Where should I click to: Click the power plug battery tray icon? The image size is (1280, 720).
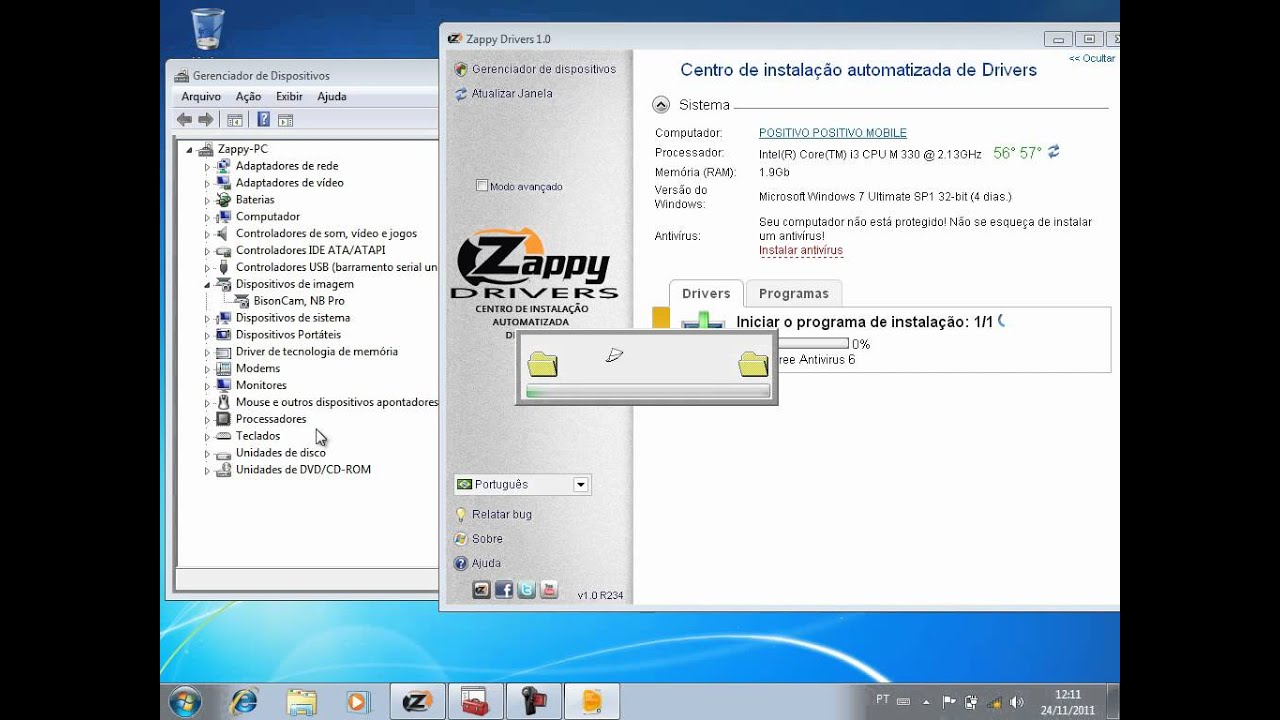click(971, 702)
